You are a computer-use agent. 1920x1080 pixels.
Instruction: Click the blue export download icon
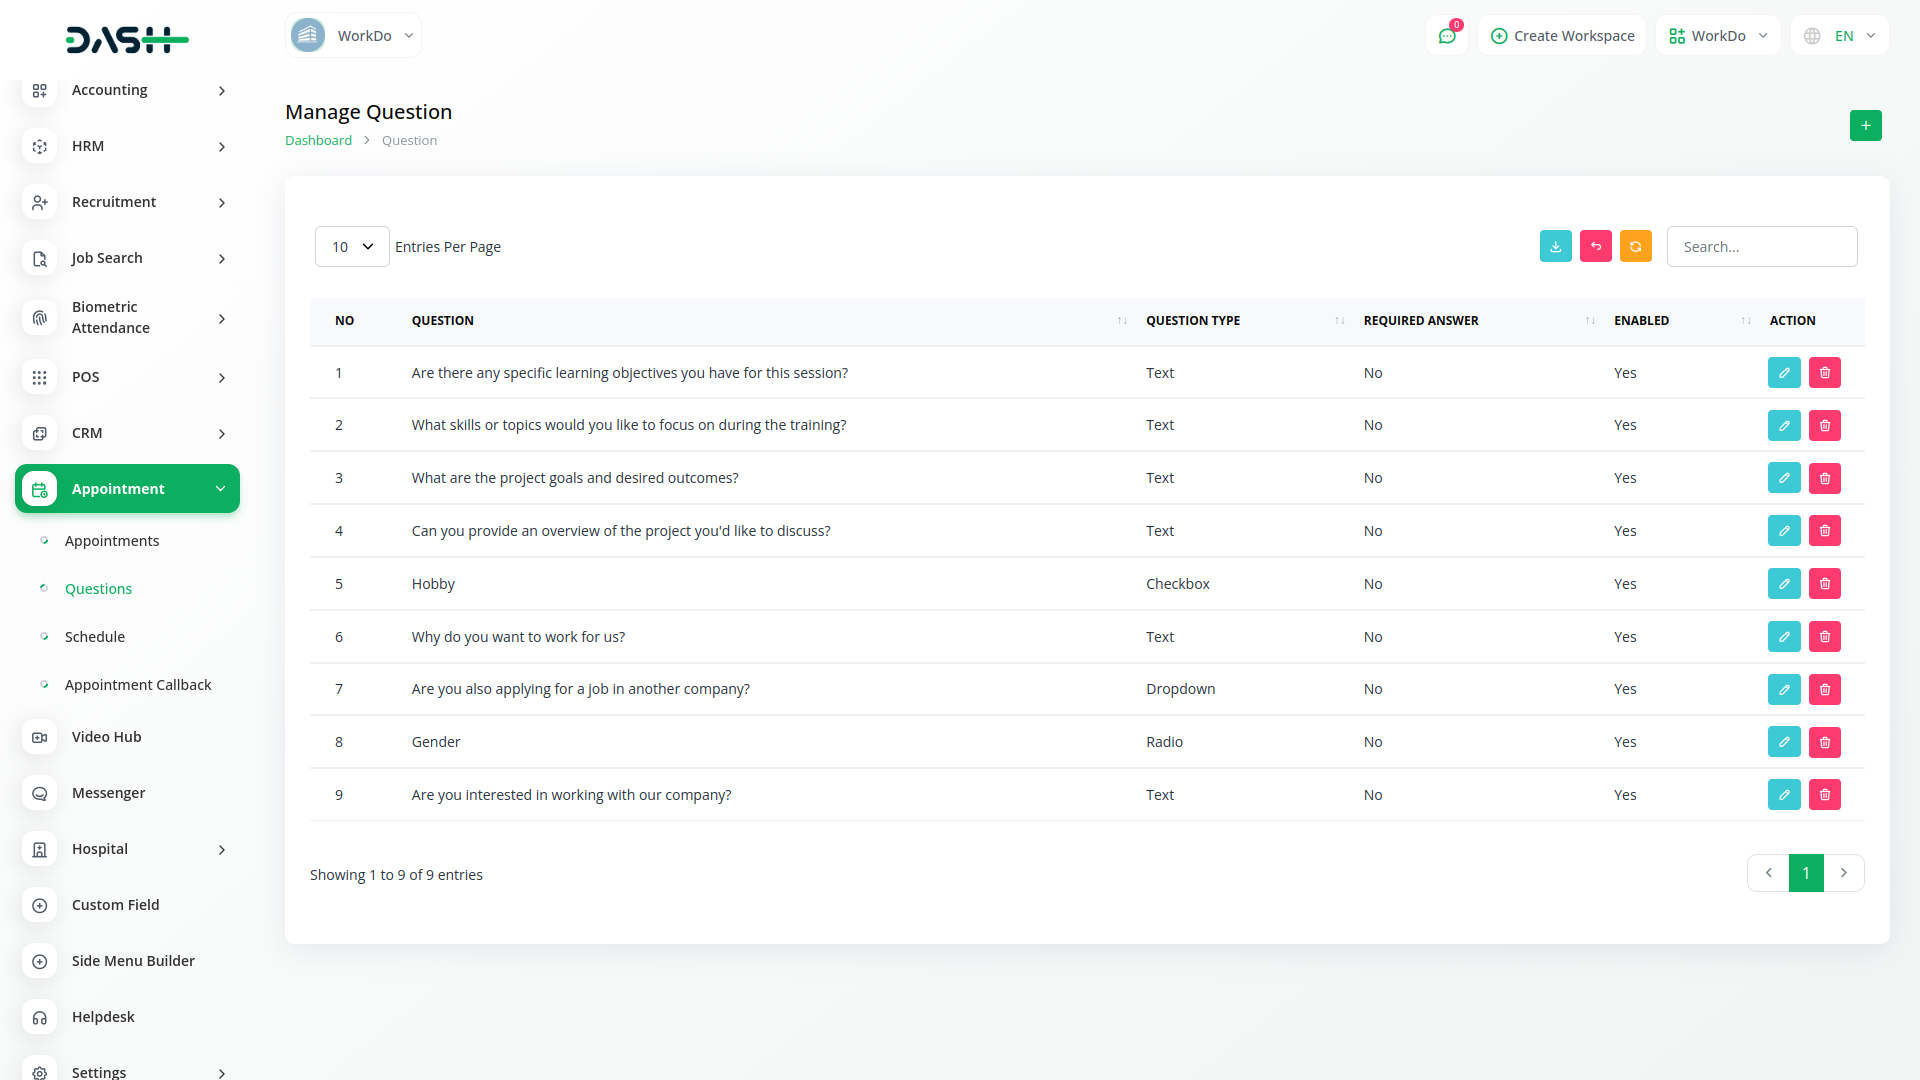click(1555, 246)
